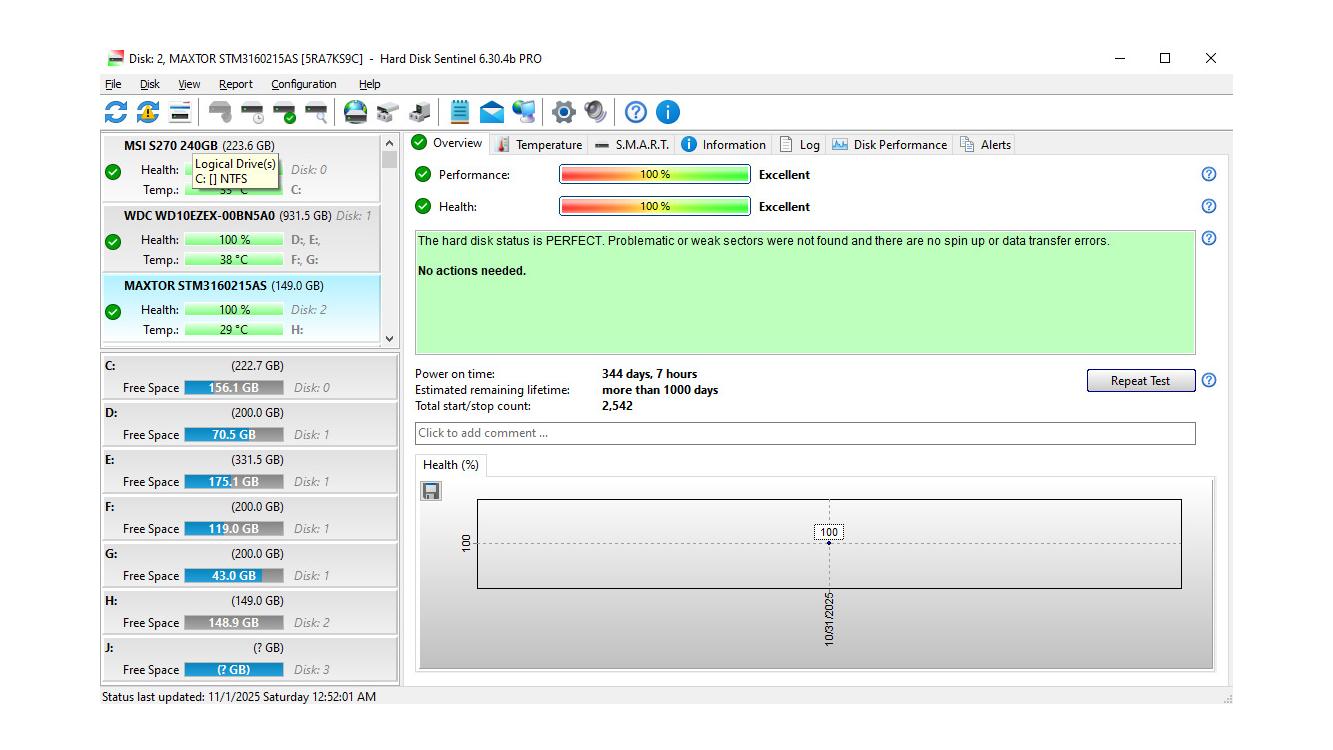This screenshot has width=1333, height=750.
Task: Switch to the S.M.A.R.T. tab
Action: click(632, 145)
